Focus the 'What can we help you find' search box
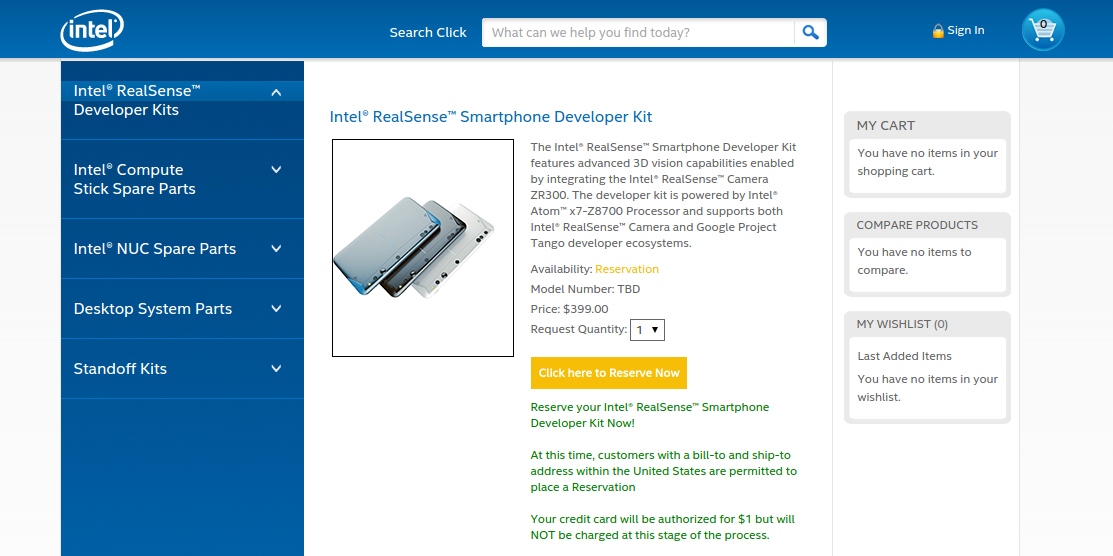This screenshot has height=556, width=1113. tap(638, 32)
